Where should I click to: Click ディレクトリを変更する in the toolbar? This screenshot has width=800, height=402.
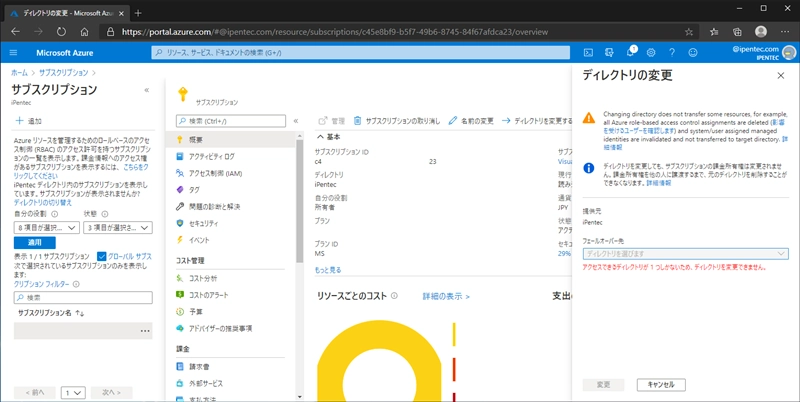click(x=537, y=121)
